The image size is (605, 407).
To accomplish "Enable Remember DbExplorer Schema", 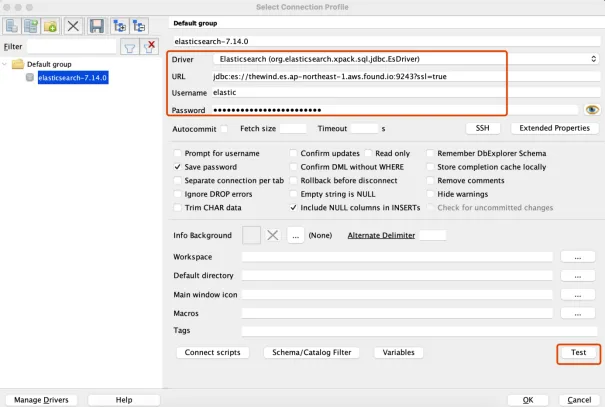I will (x=430, y=153).
